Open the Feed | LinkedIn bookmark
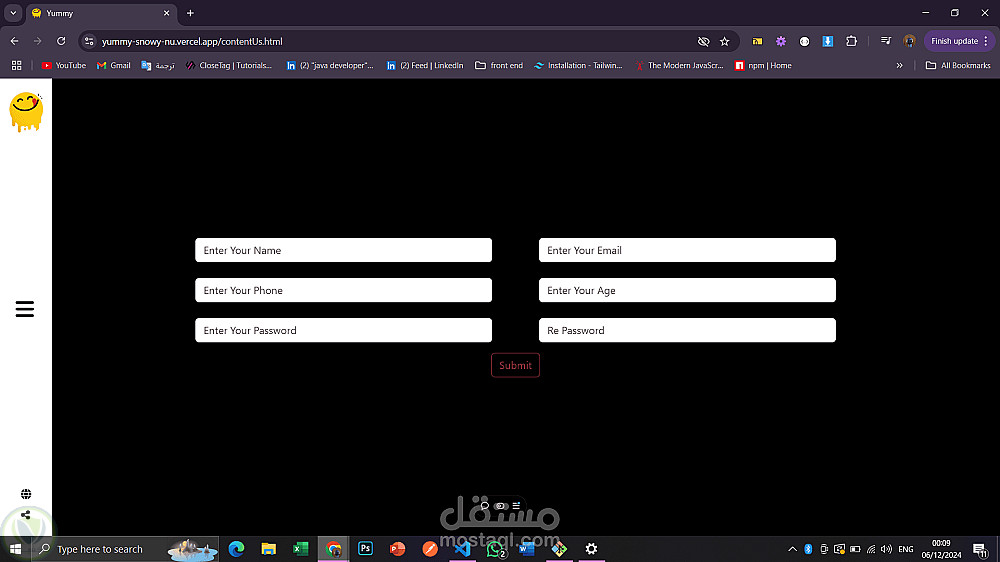The image size is (1000, 562). click(425, 66)
